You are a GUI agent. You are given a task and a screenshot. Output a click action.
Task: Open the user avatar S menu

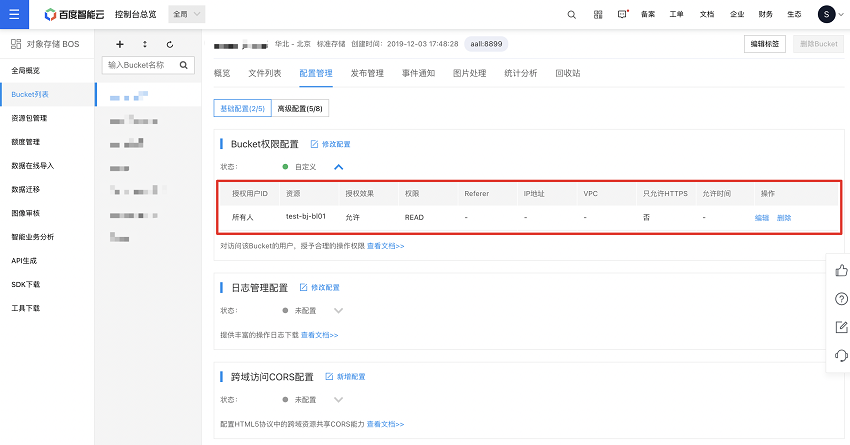[x=826, y=14]
